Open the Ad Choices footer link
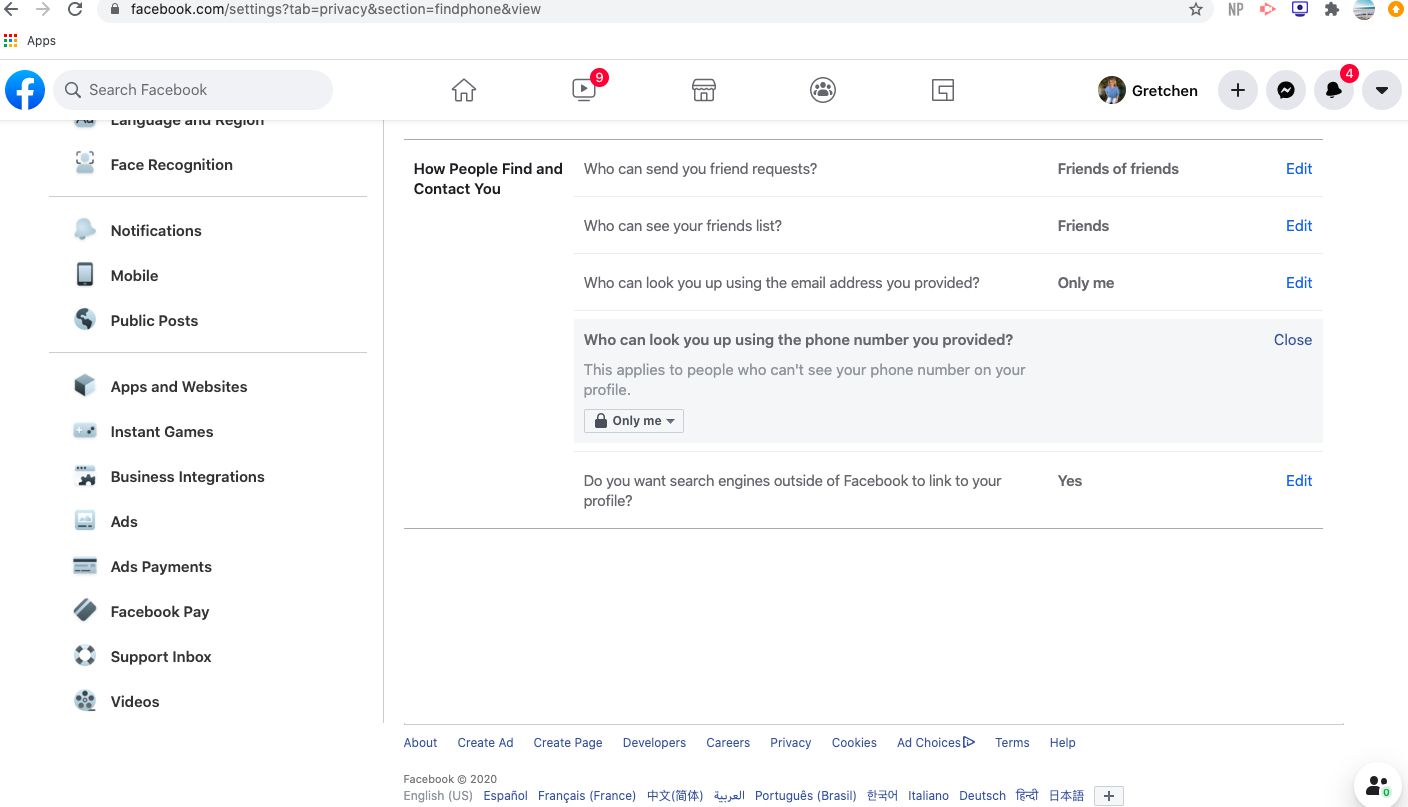The height and width of the screenshot is (807, 1408). pyautogui.click(x=936, y=743)
